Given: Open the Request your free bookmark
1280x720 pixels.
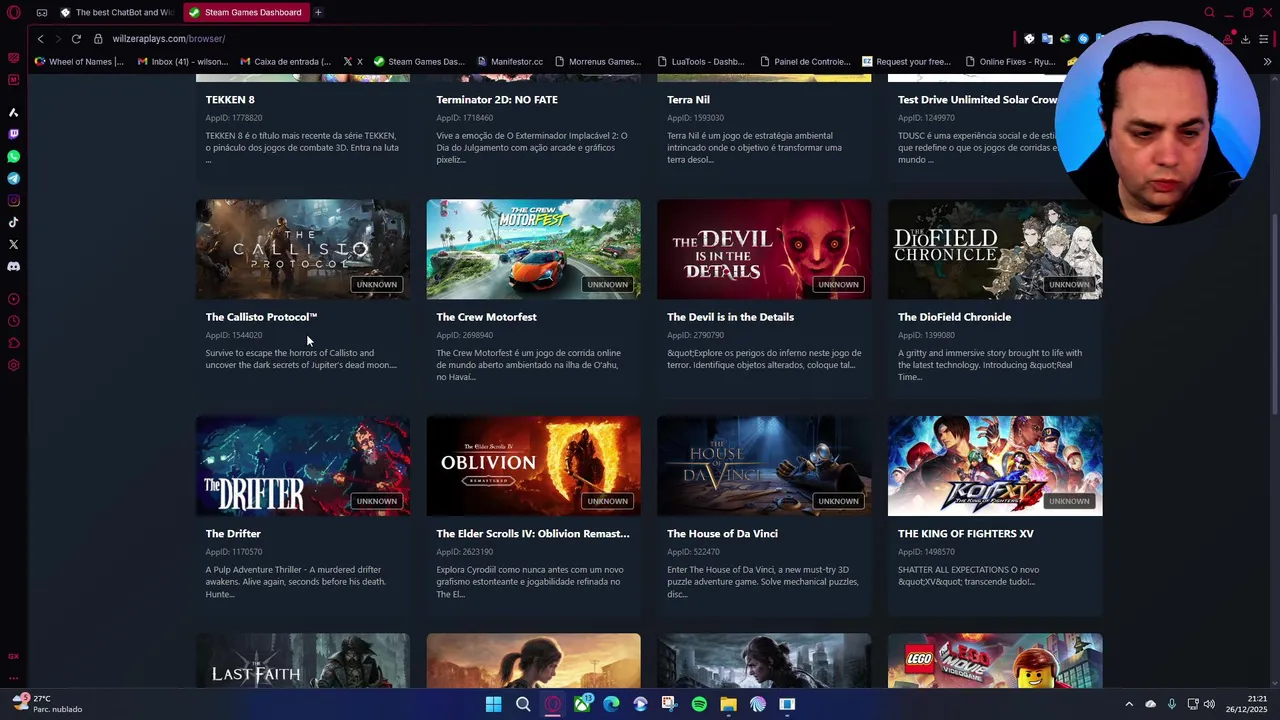Looking at the screenshot, I should tap(906, 61).
